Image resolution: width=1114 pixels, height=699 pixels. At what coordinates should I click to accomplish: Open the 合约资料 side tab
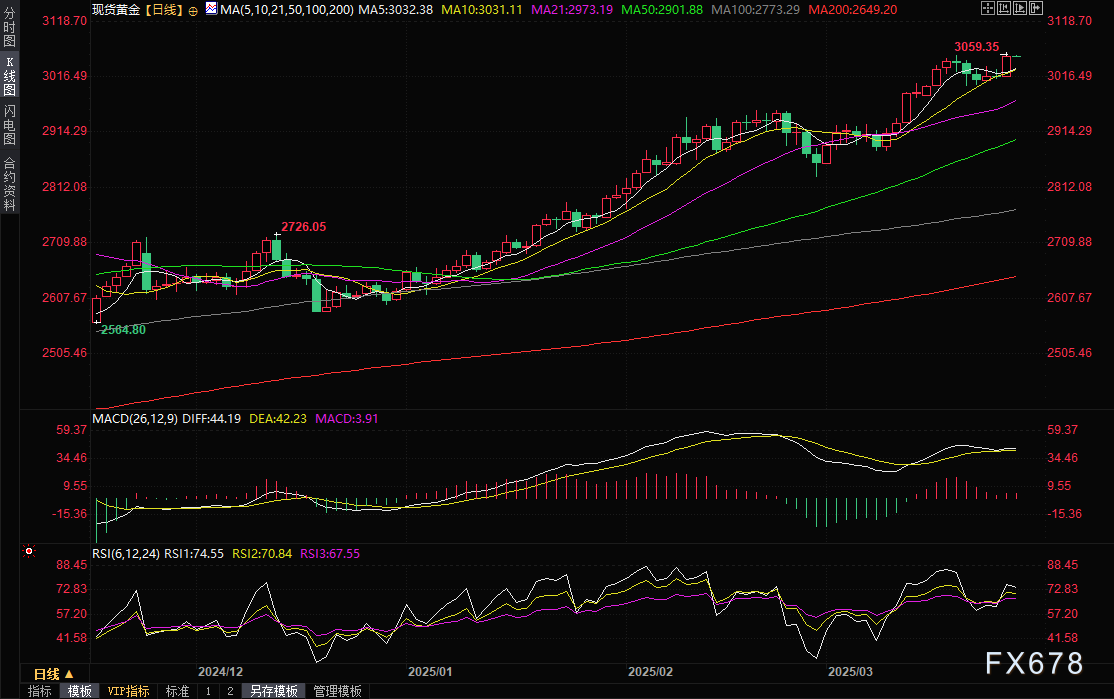9,183
